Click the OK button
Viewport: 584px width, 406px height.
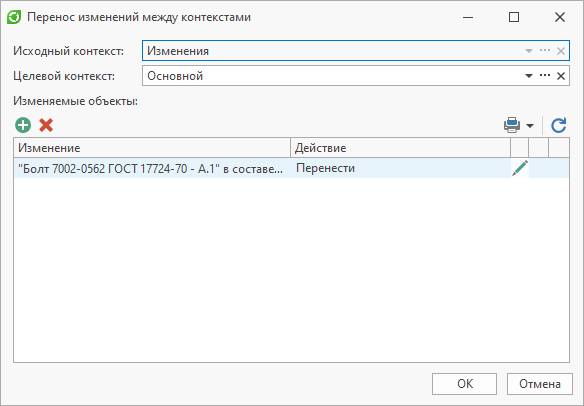[464, 384]
